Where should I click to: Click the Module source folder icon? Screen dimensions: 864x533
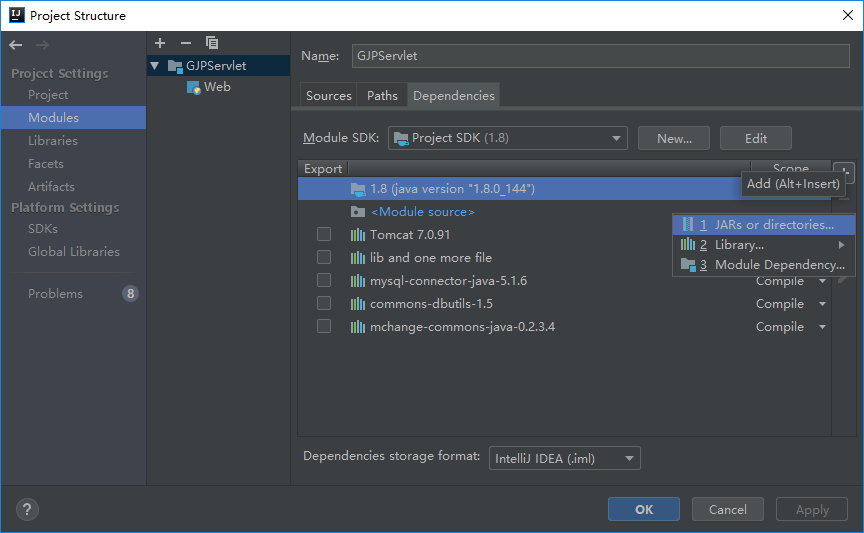tap(358, 212)
